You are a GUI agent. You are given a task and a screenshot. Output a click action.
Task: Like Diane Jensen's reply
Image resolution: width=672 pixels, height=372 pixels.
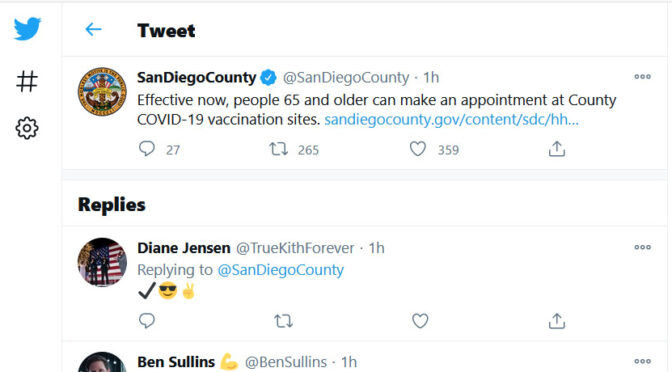coord(420,321)
